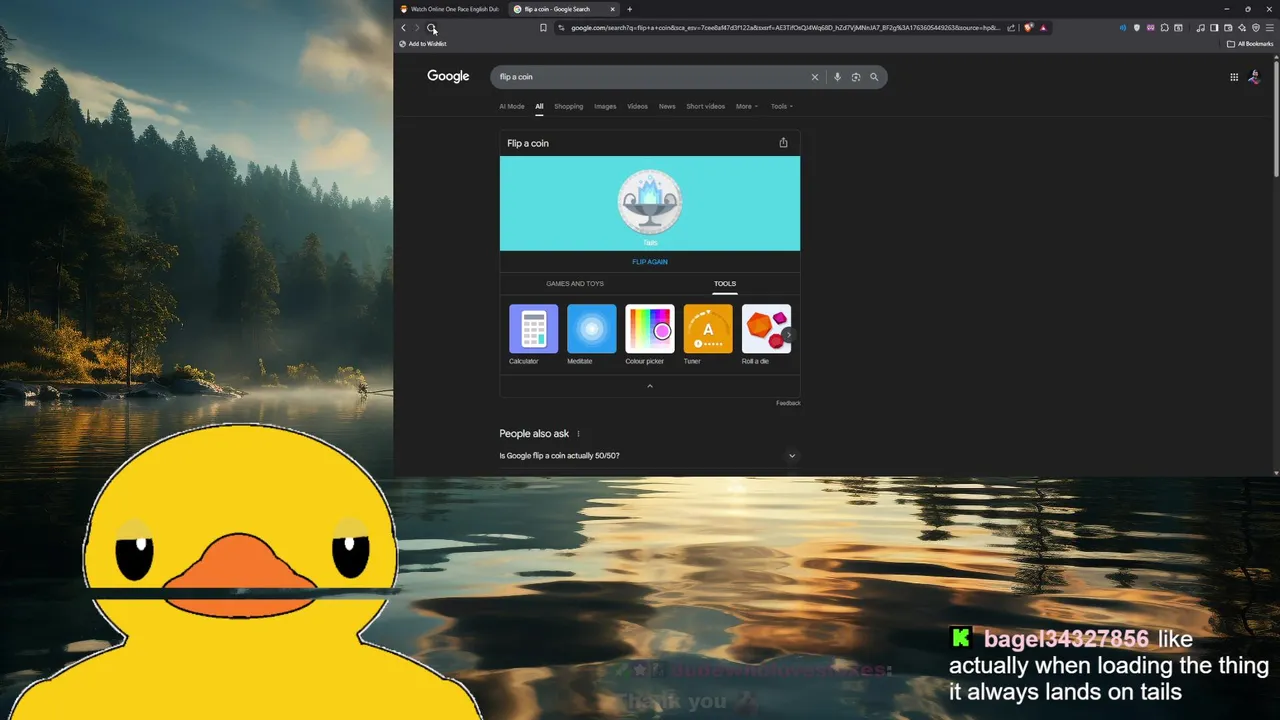Open the browser main menu
This screenshot has width=1280, height=720.
click(1270, 28)
